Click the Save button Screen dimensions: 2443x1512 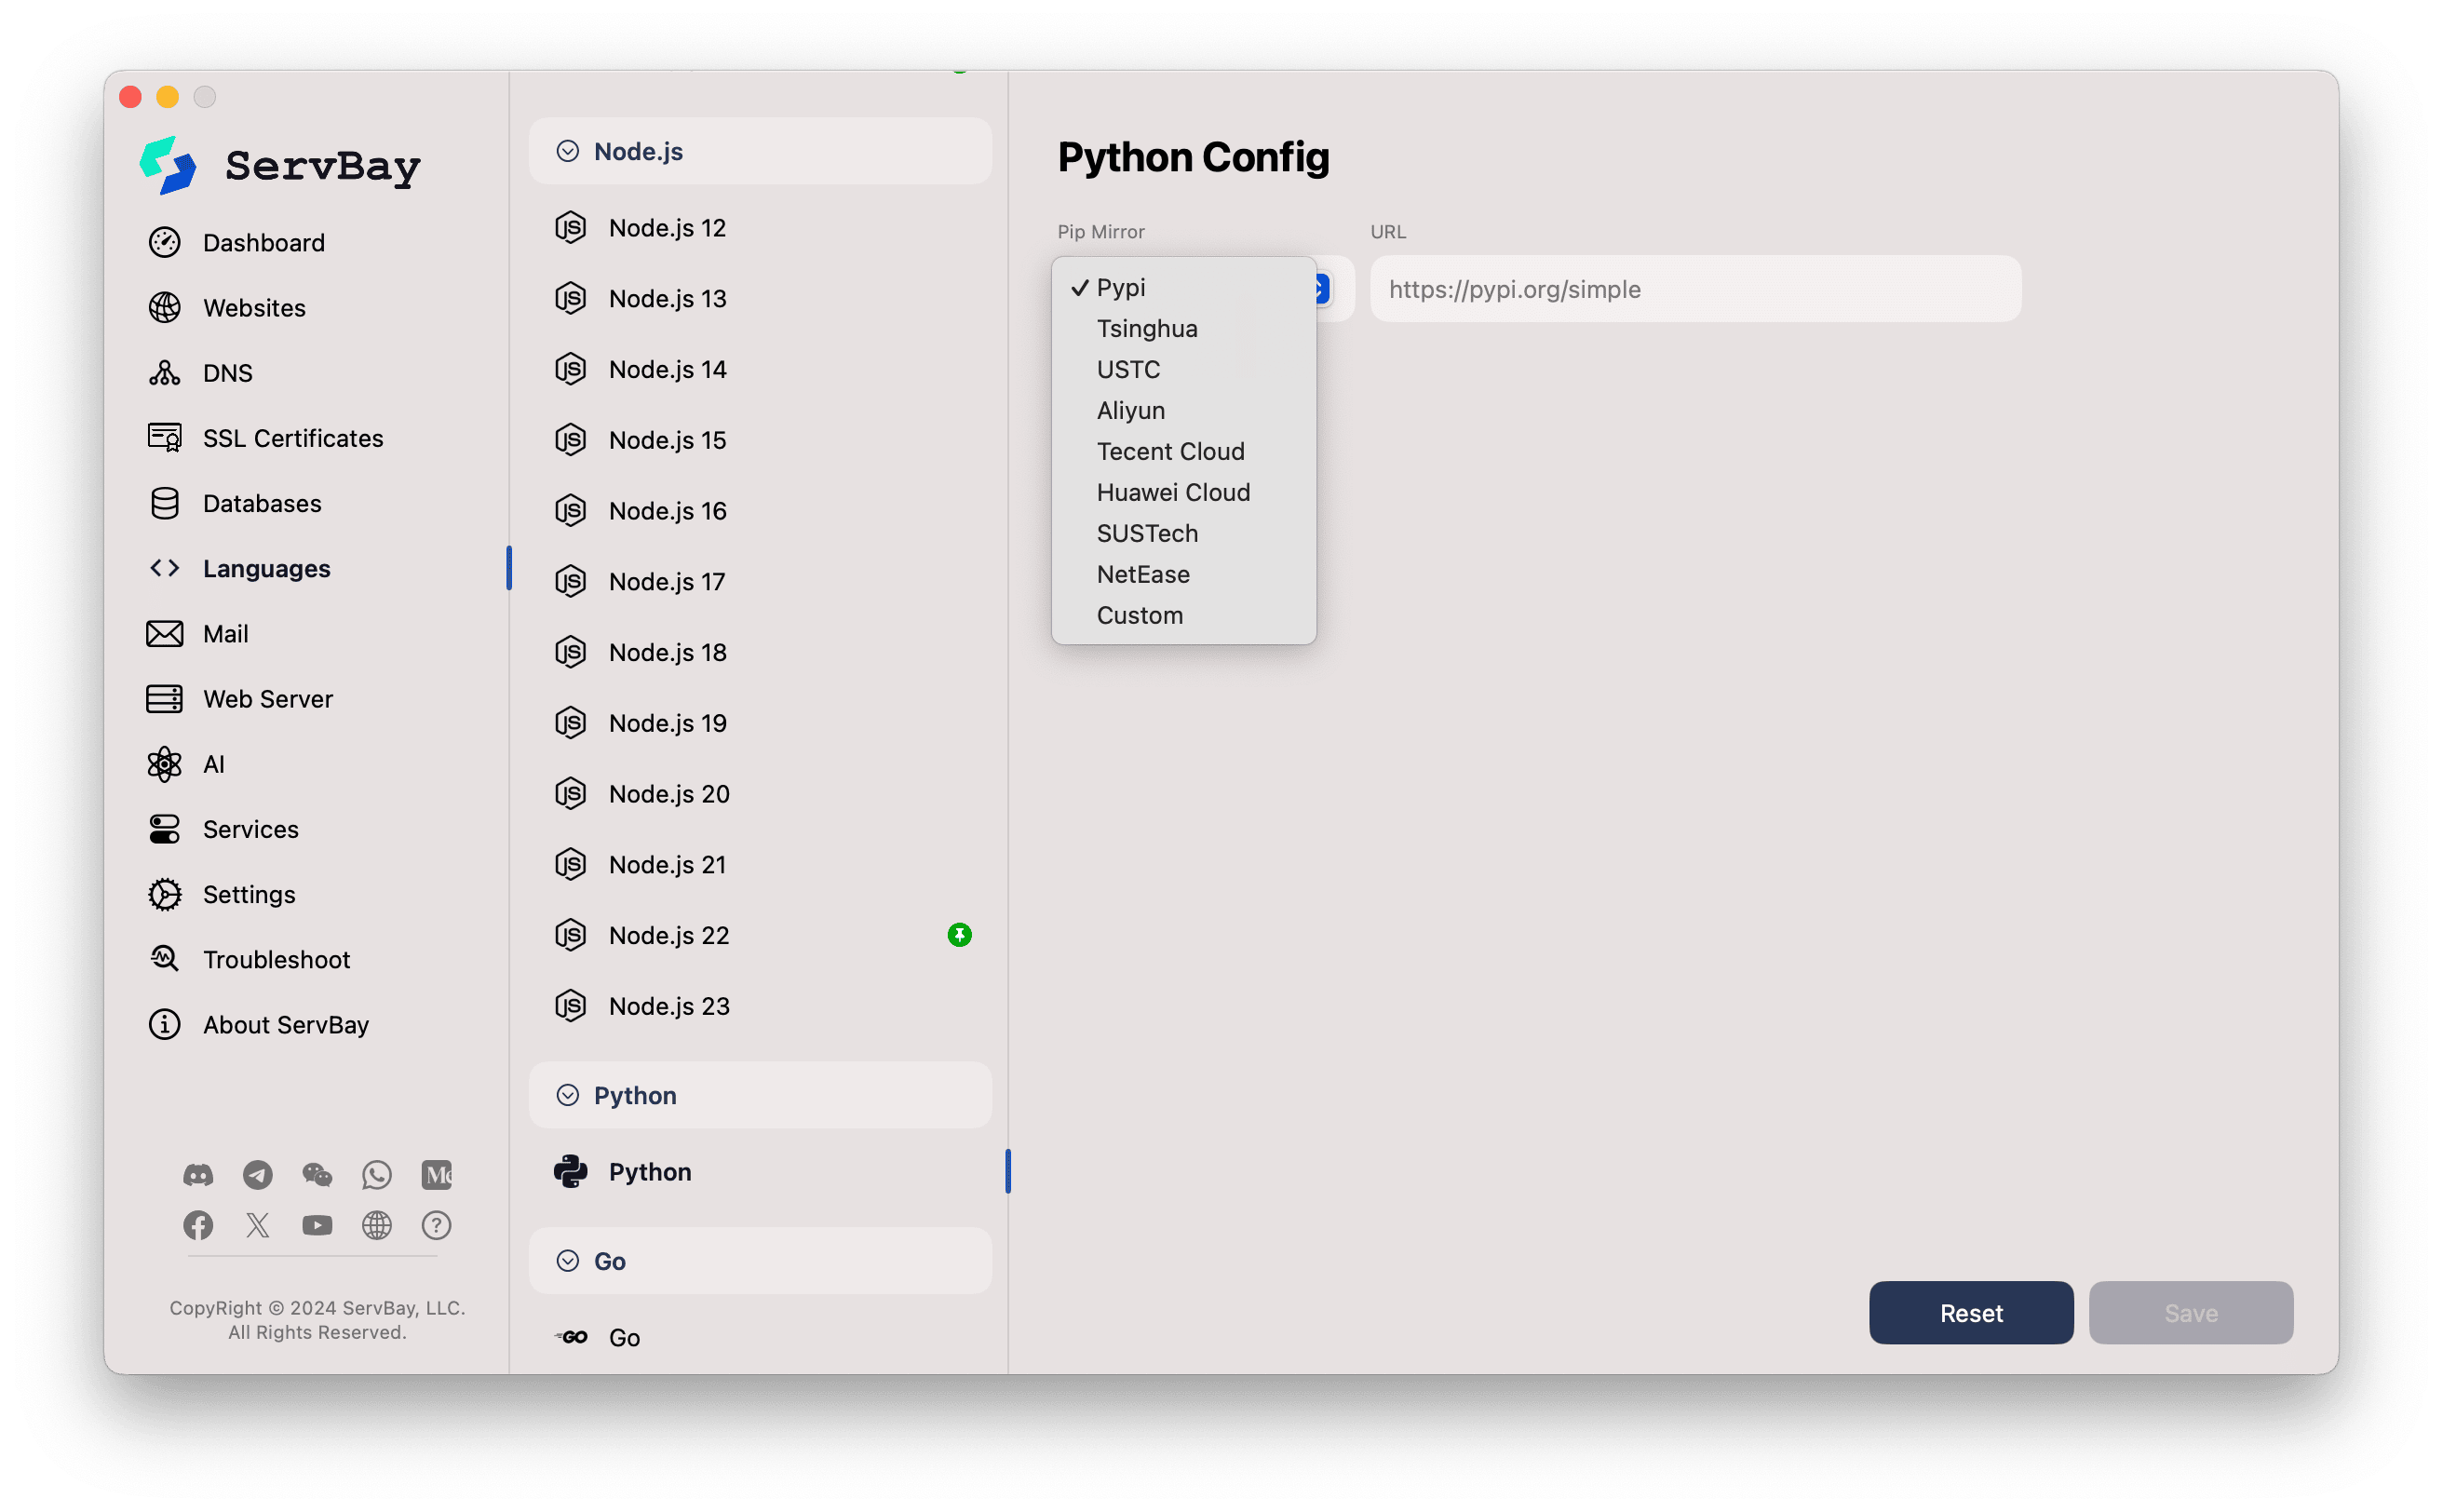(x=2190, y=1312)
